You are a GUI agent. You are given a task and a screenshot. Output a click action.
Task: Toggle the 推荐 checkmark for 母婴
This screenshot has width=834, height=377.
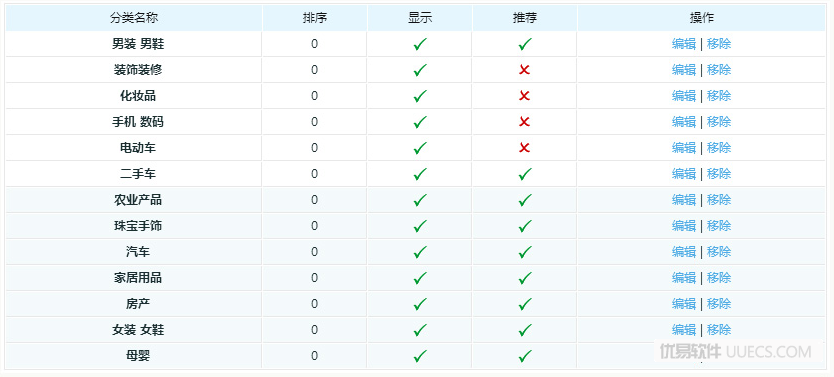525,356
